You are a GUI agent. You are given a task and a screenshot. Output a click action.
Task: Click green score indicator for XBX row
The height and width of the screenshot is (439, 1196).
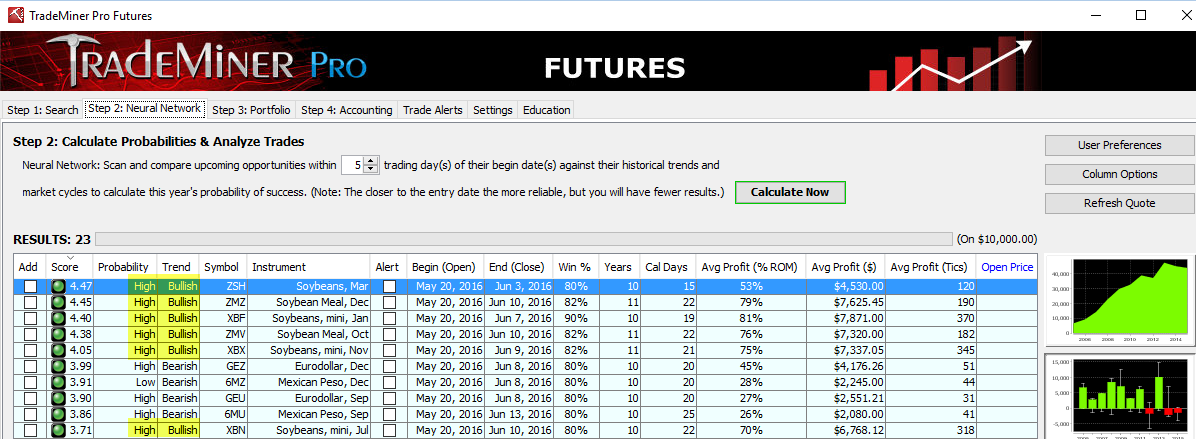(58, 350)
